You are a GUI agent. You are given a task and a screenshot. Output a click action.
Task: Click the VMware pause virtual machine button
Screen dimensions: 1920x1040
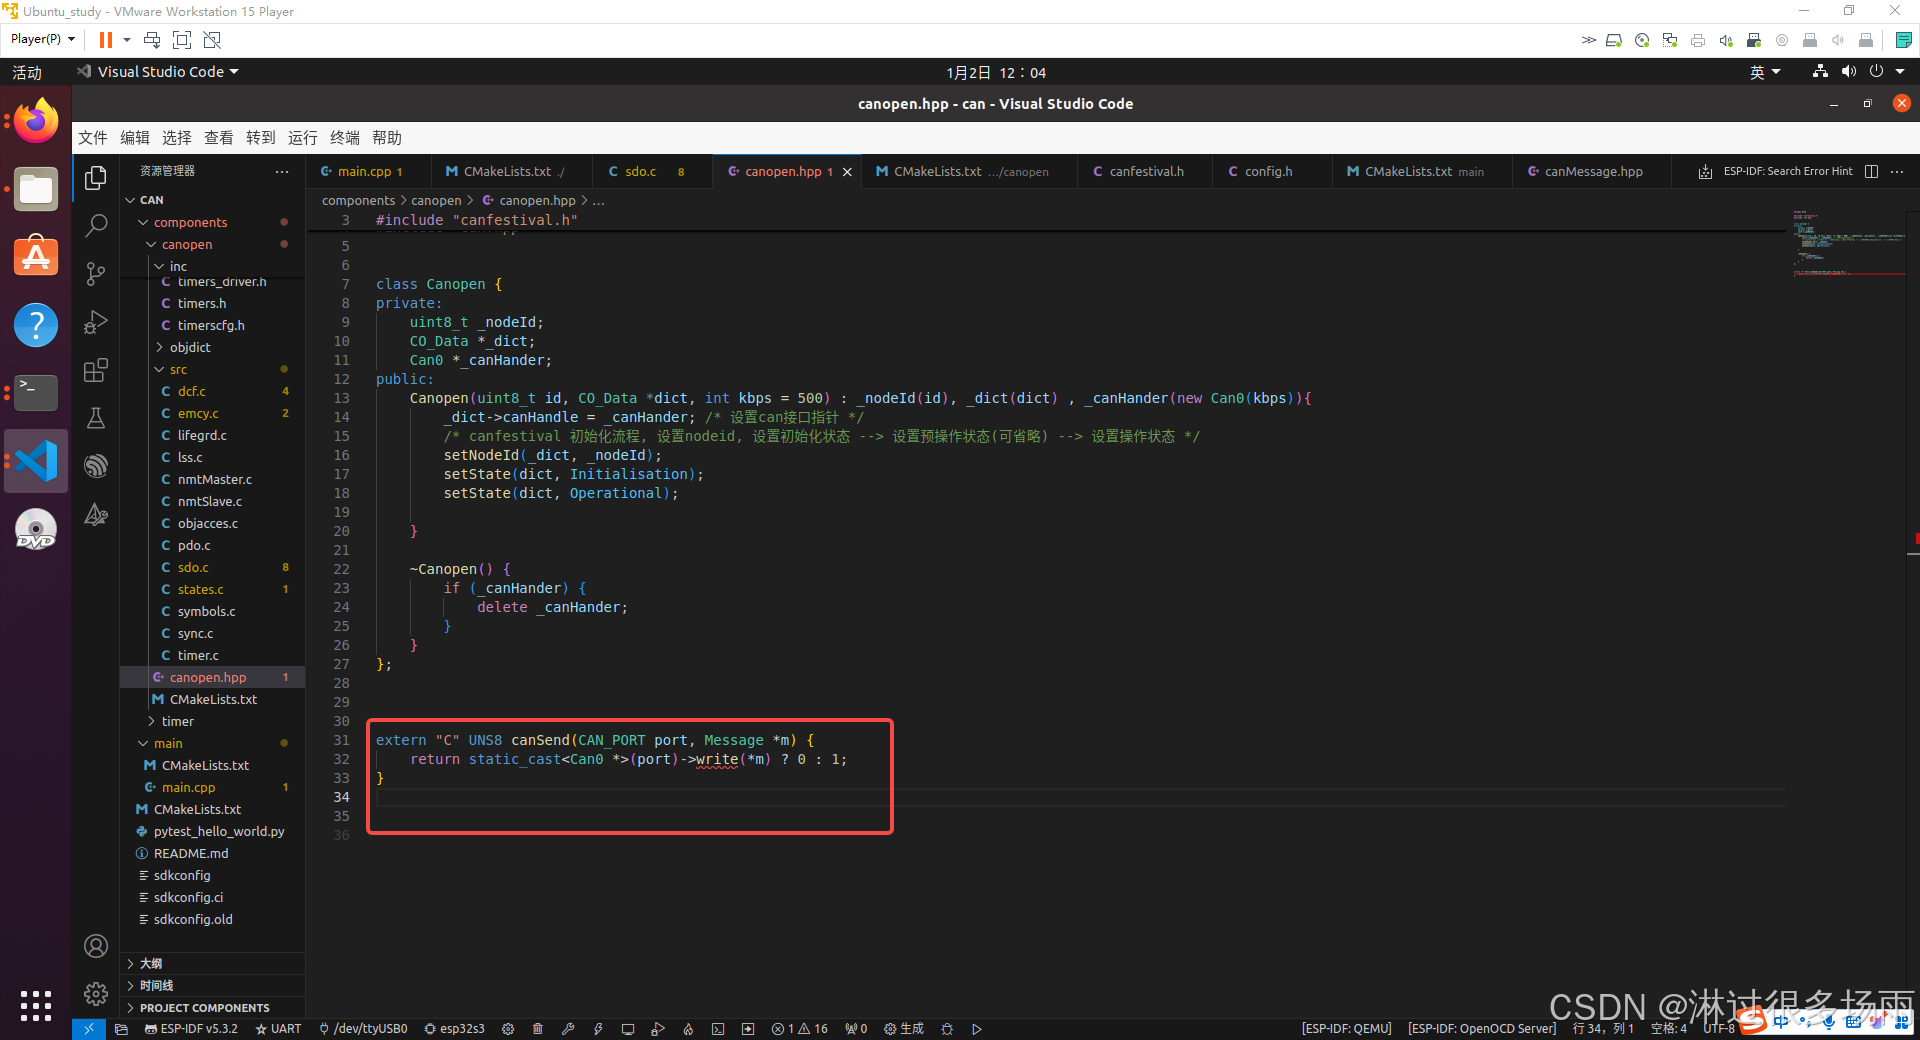pos(105,40)
